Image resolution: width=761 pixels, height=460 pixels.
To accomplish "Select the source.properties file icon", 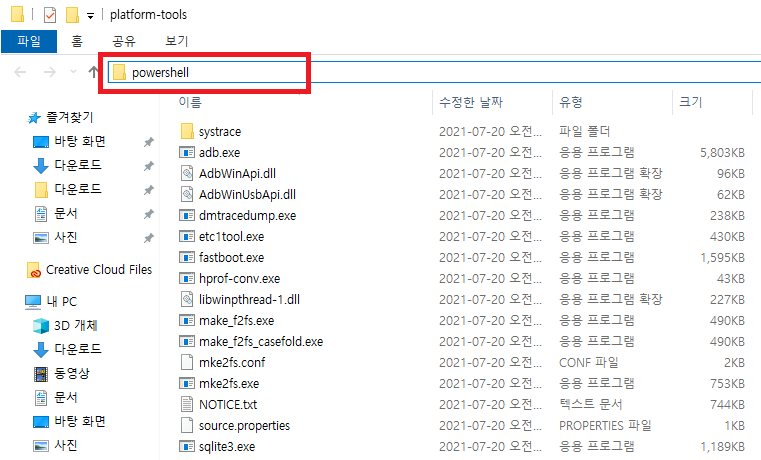I will [187, 426].
